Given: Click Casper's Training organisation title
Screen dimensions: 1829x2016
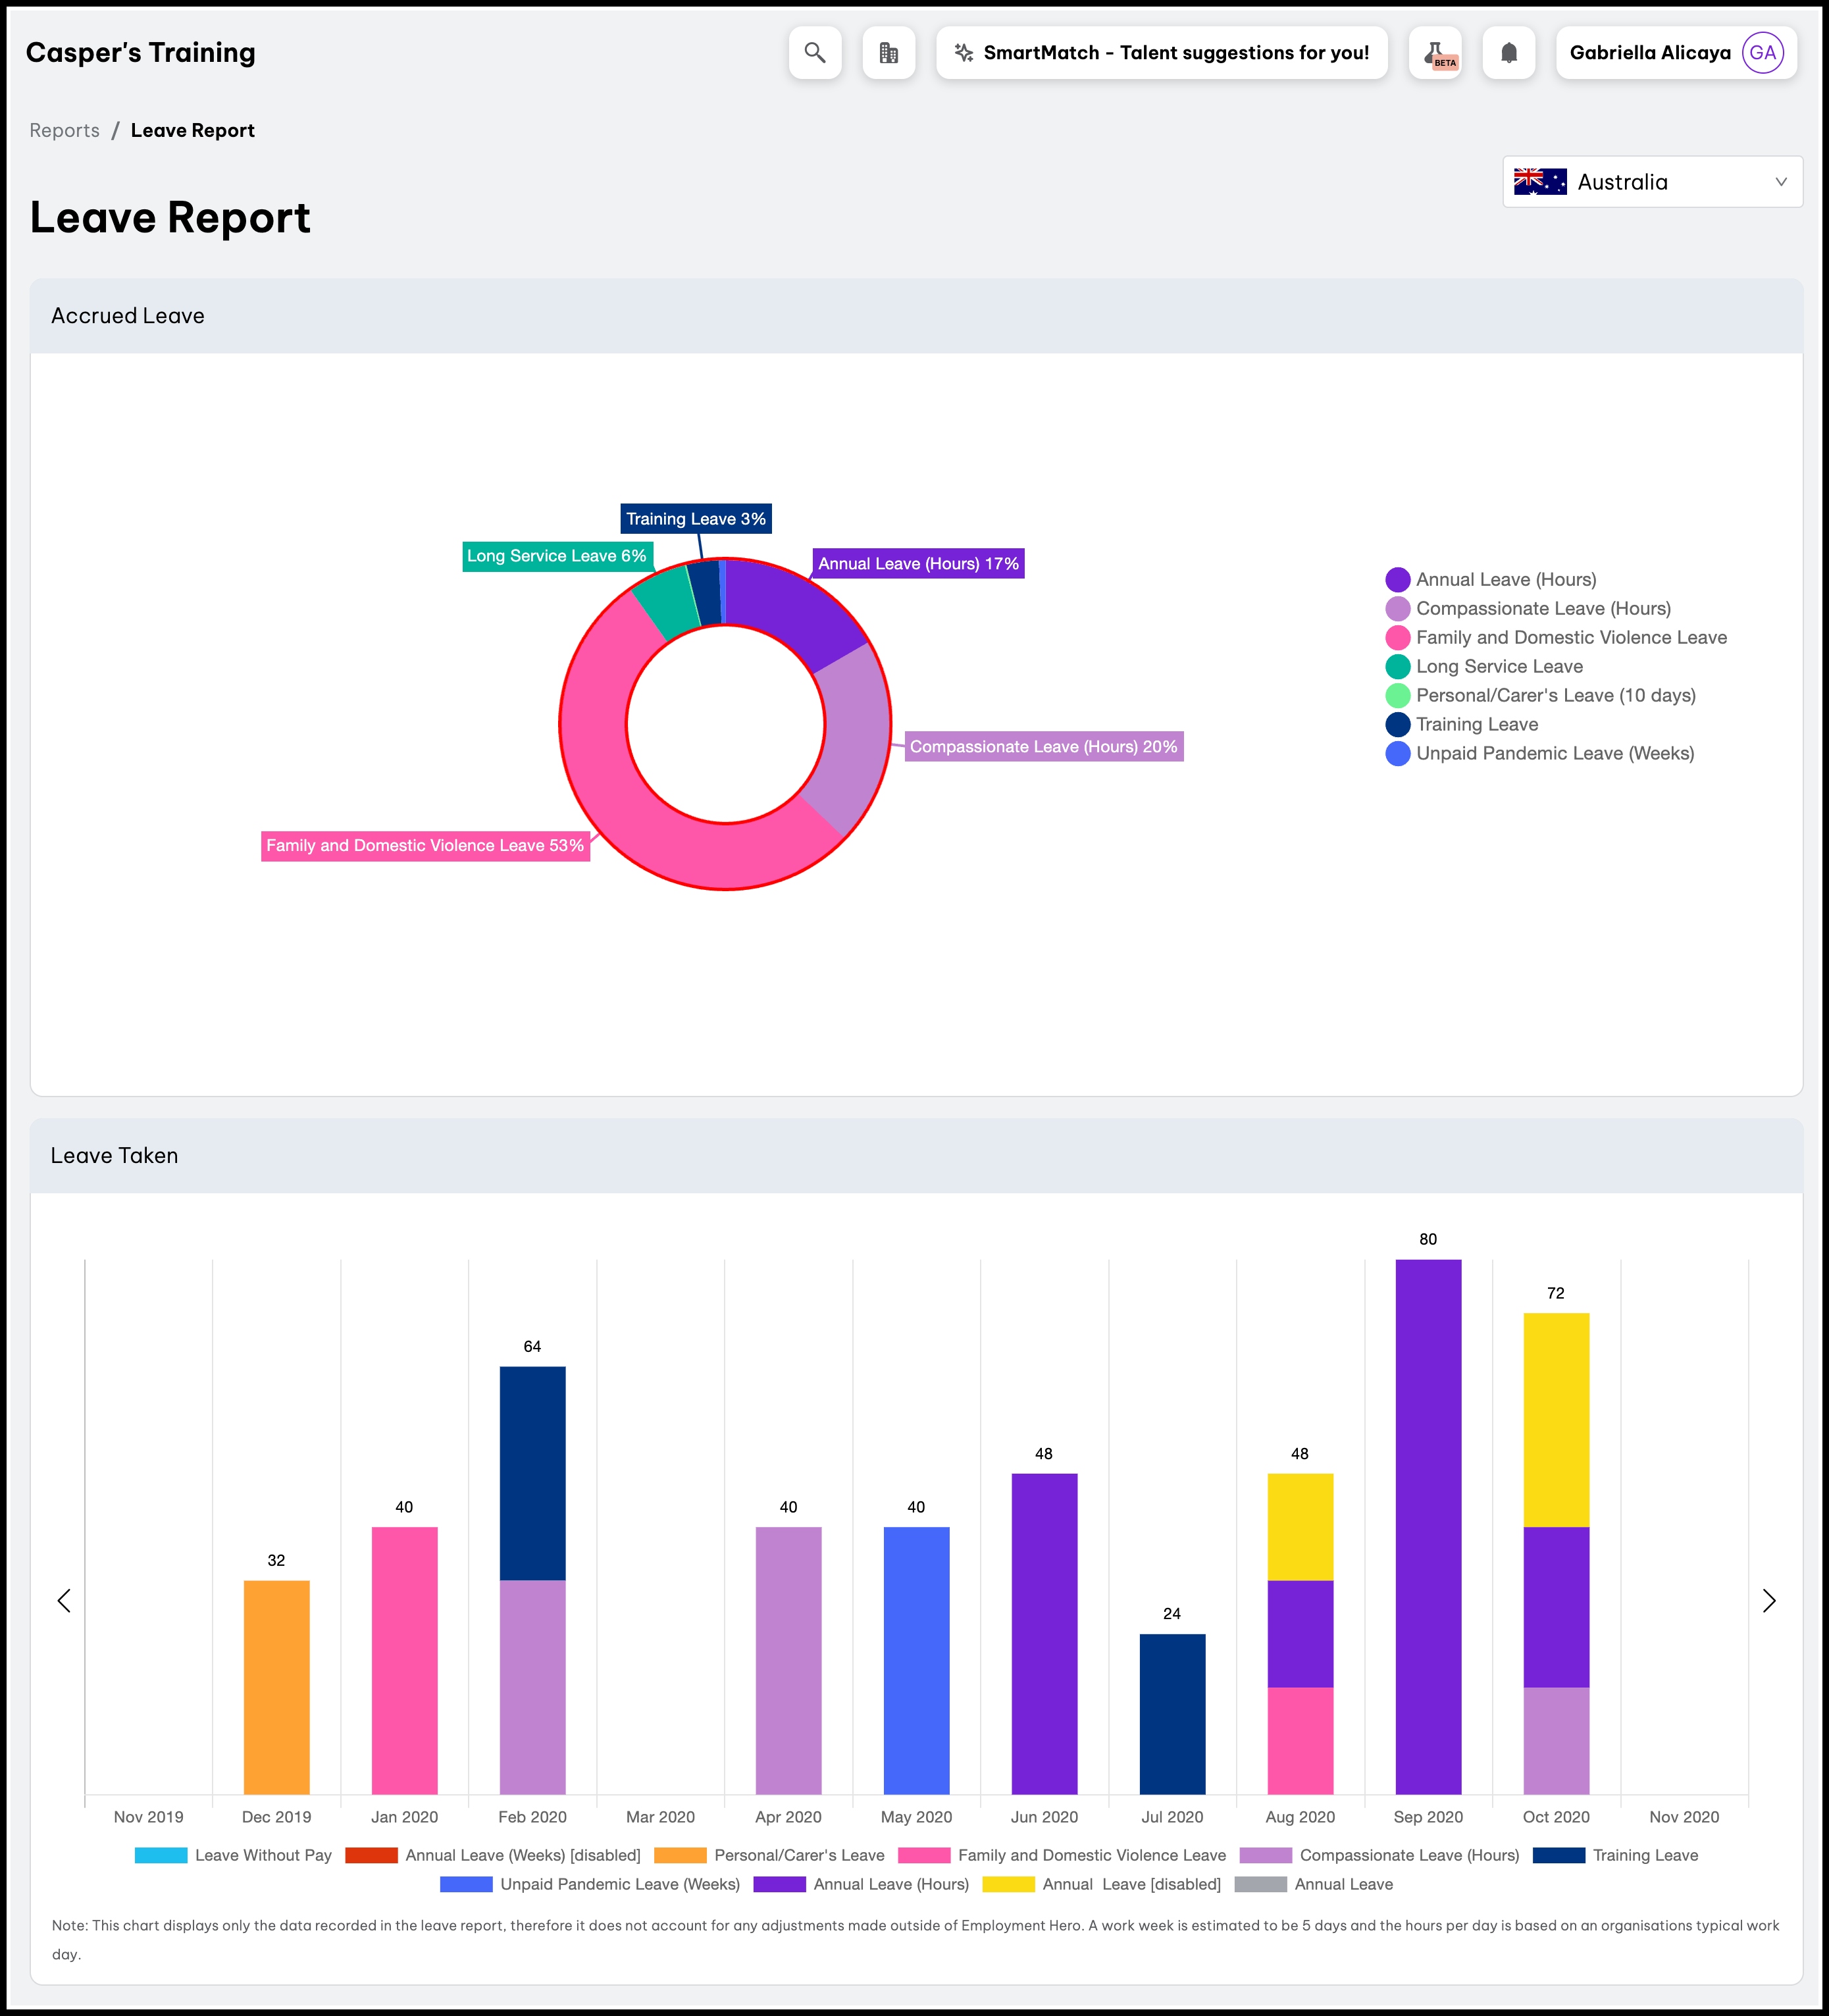Looking at the screenshot, I should pos(141,53).
